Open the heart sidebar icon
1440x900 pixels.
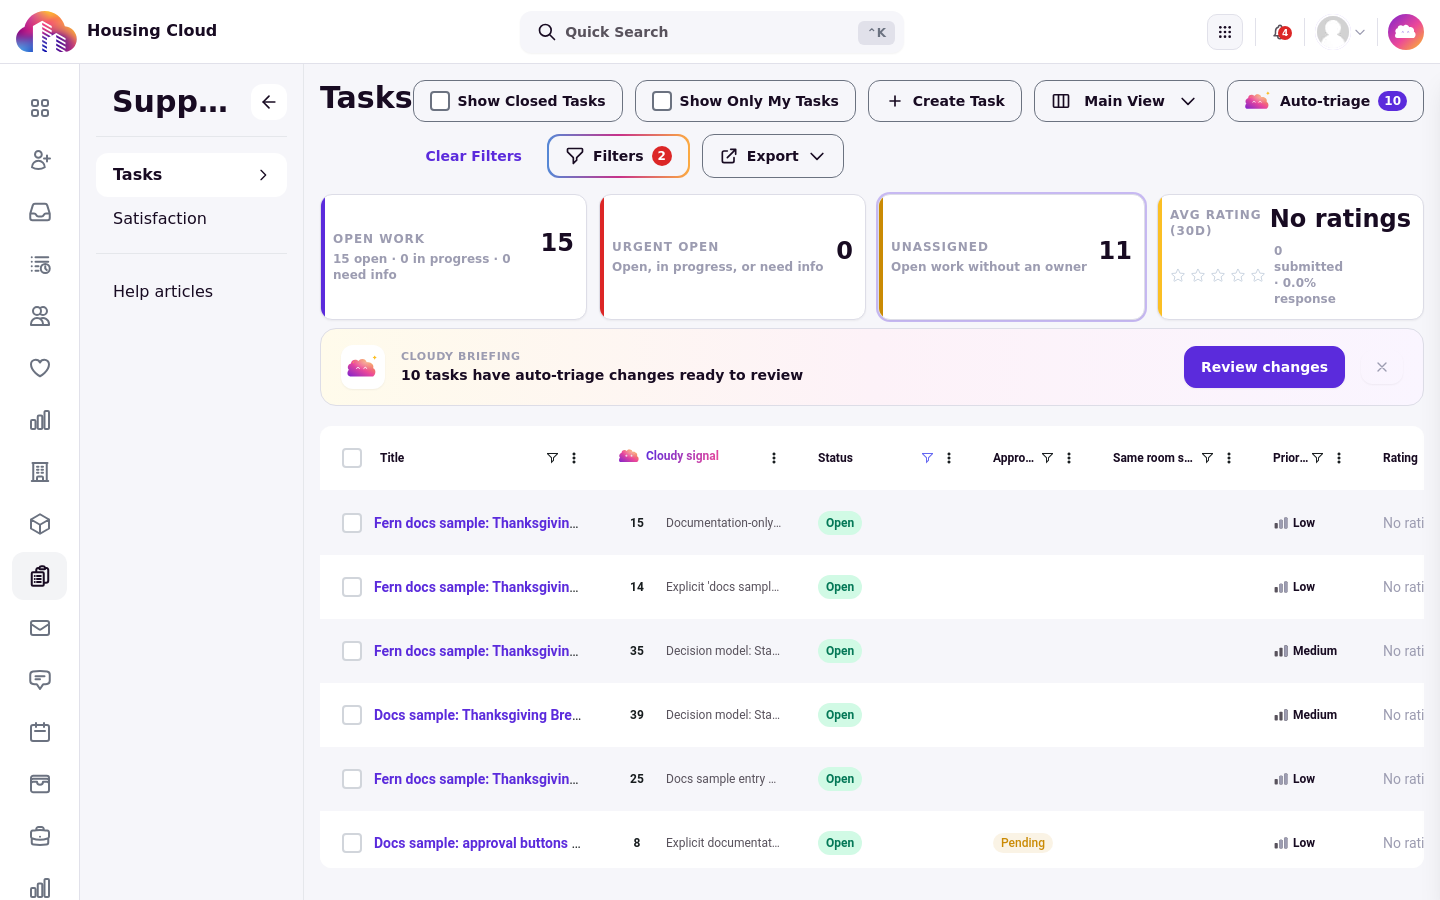click(40, 368)
